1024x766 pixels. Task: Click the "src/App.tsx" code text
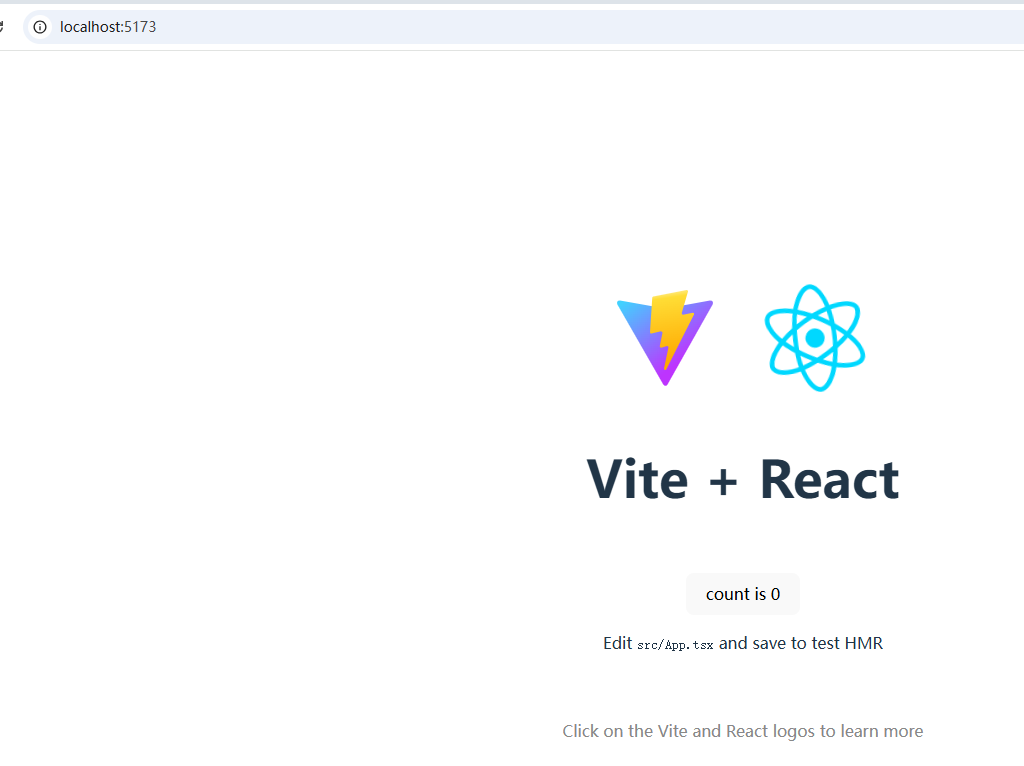pyautogui.click(x=675, y=645)
